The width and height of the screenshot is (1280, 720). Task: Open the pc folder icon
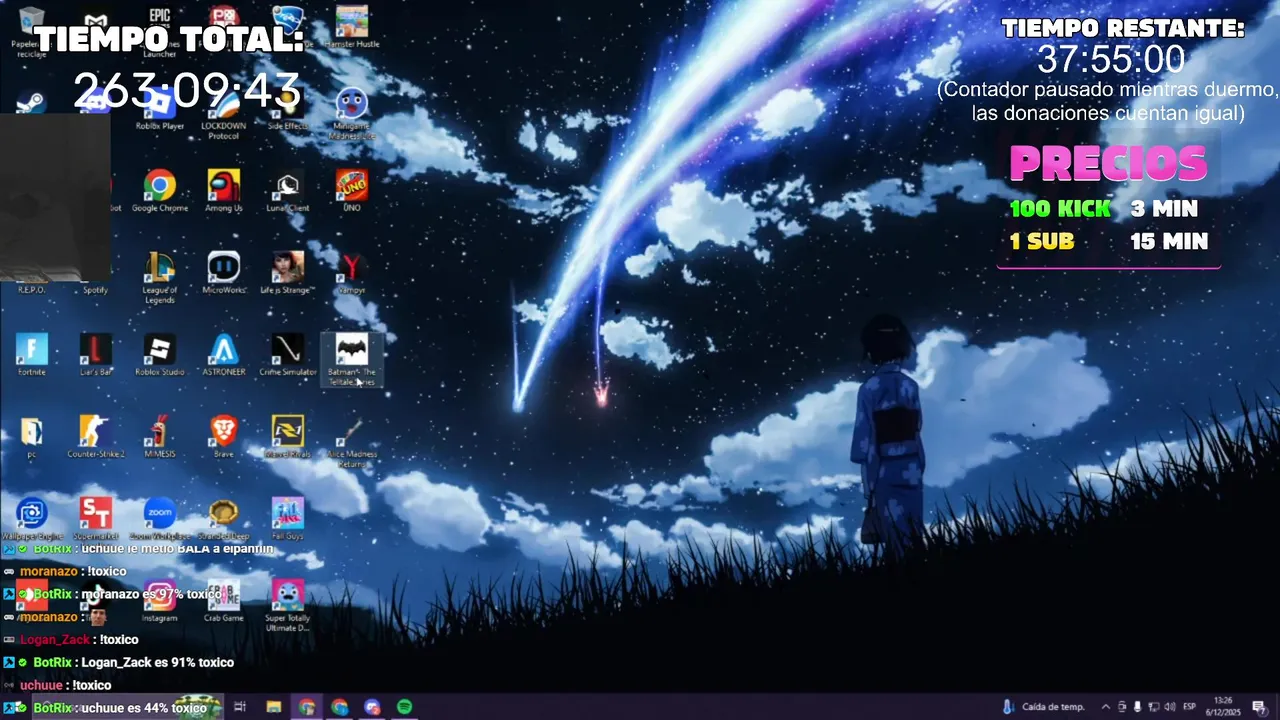pyautogui.click(x=31, y=436)
